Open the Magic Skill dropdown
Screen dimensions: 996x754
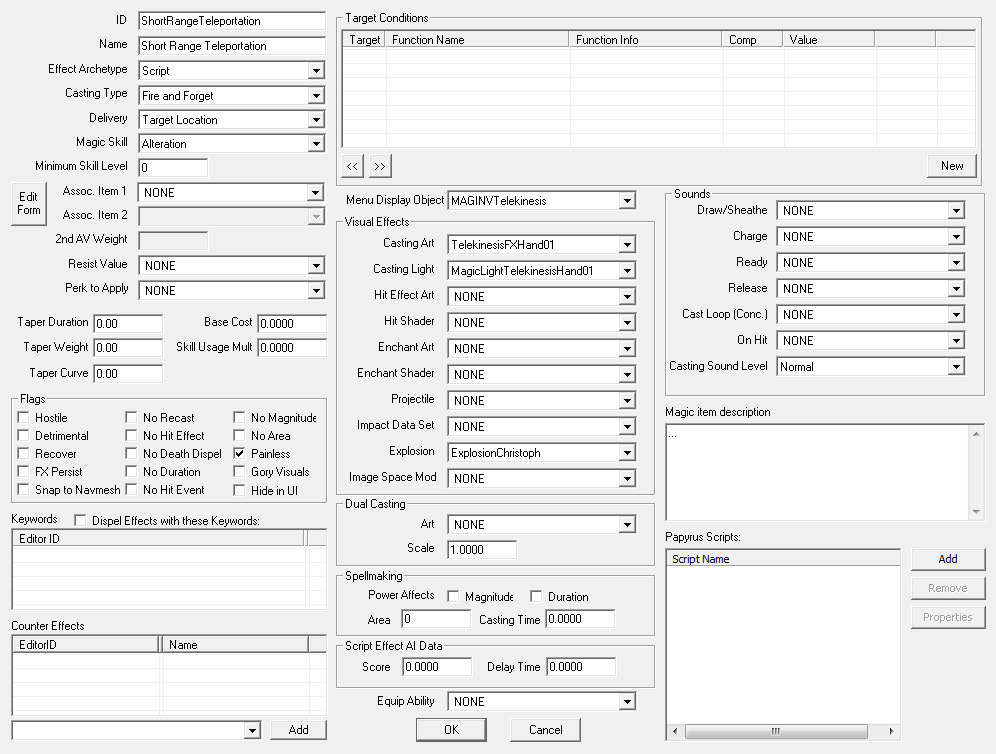[x=316, y=144]
